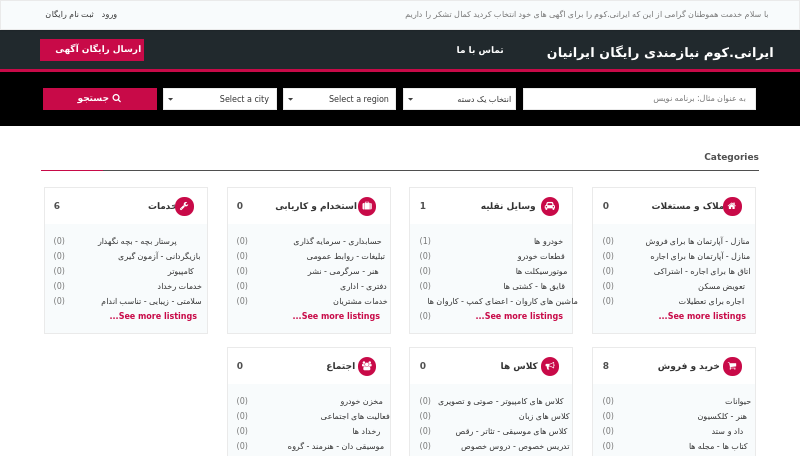Open اتاق ها برای اجاره - اشتراکی subcategory

click(x=702, y=271)
